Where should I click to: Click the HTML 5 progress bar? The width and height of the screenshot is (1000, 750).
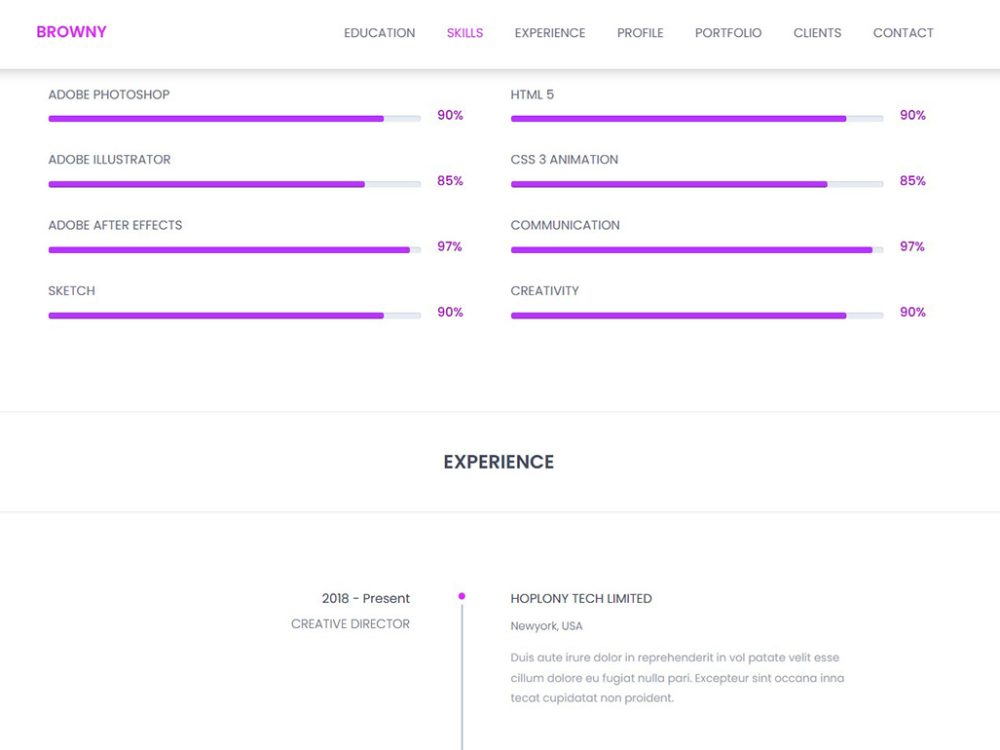tap(696, 117)
